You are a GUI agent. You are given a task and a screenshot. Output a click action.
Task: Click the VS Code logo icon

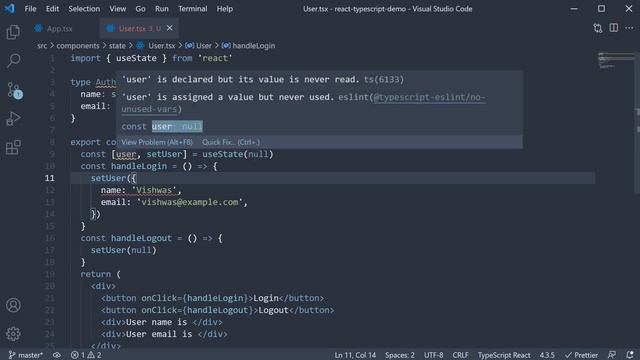click(x=10, y=9)
